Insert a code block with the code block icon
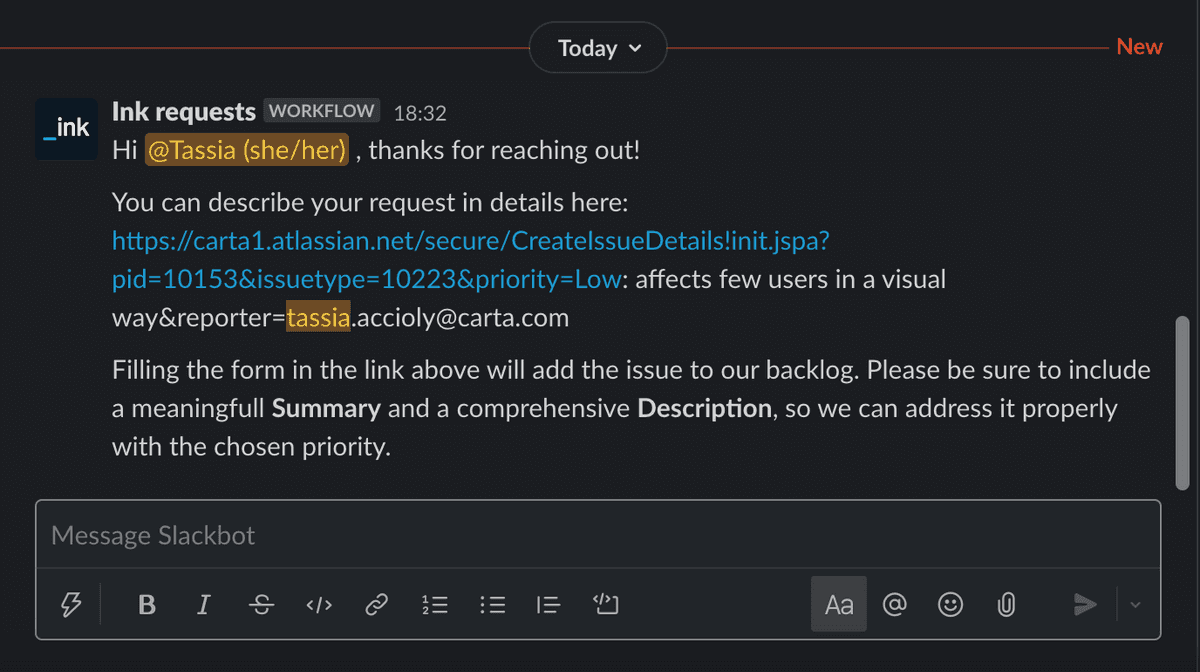This screenshot has height=672, width=1200. tap(606, 604)
